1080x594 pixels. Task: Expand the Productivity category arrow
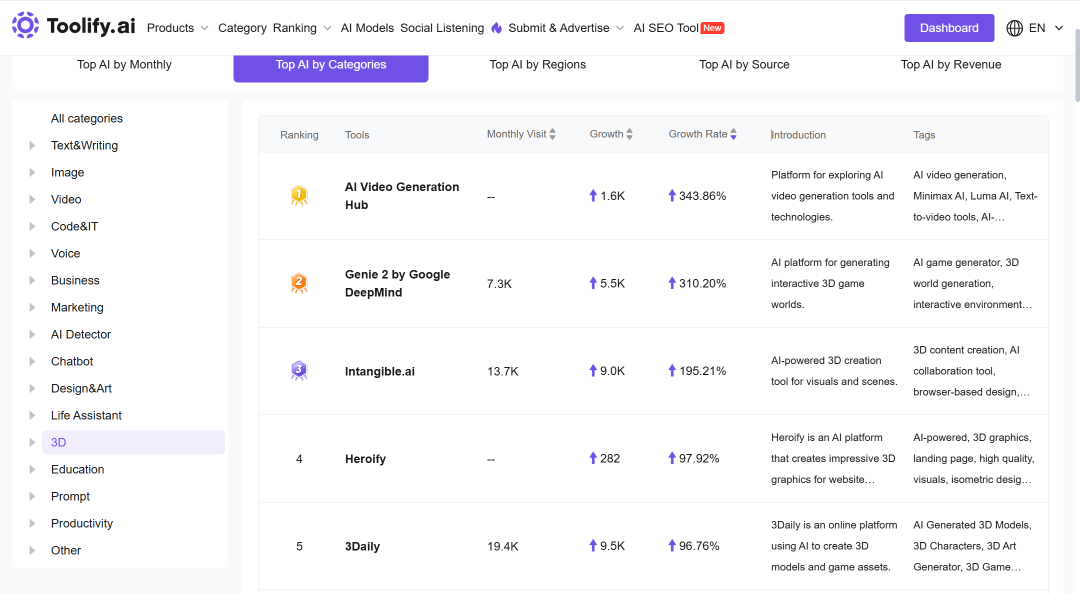[x=32, y=524]
